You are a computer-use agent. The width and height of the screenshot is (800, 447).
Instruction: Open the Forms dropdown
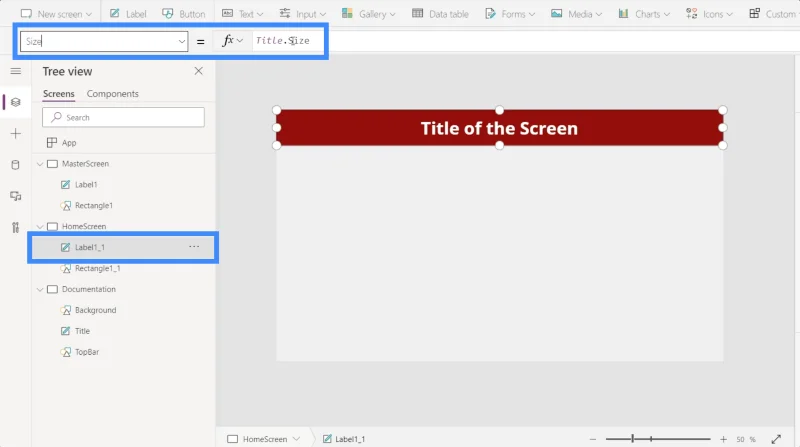[x=510, y=14]
